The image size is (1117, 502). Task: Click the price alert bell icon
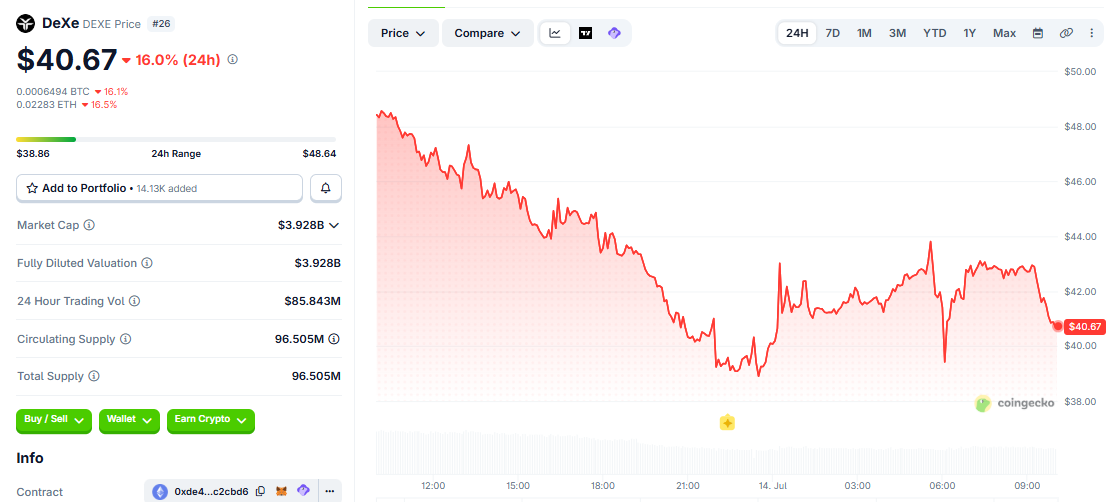326,188
